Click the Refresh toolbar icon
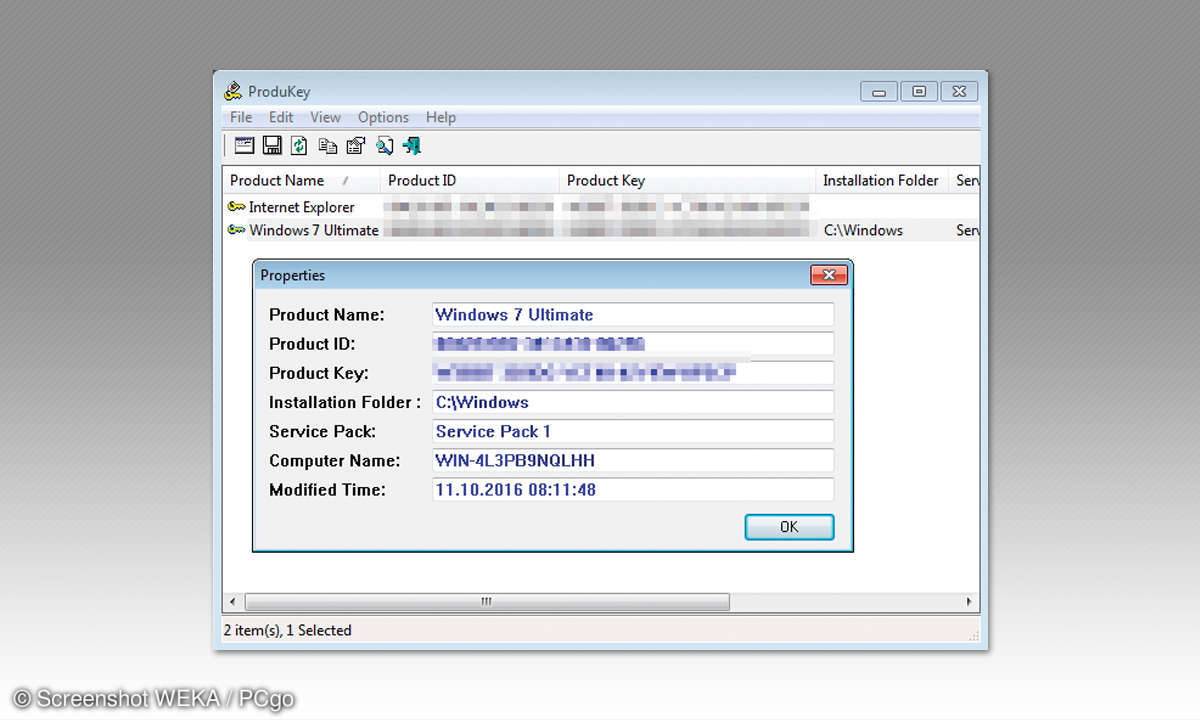1200x720 pixels. pos(299,146)
